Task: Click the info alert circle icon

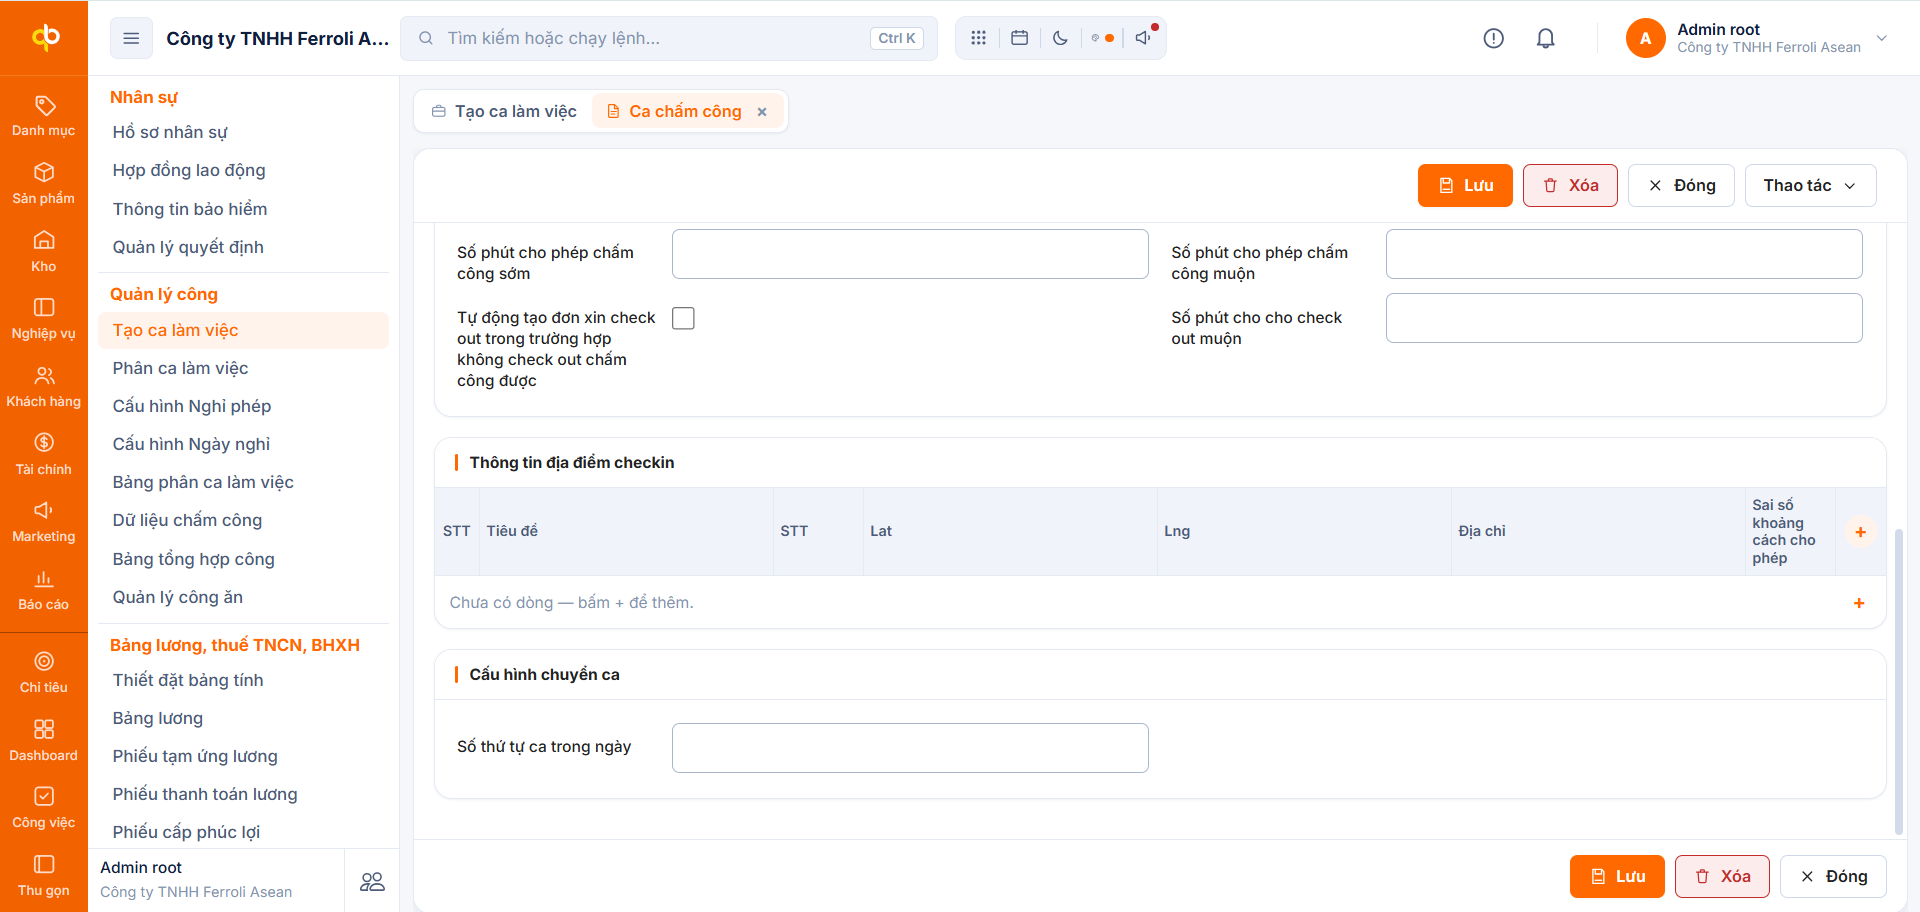Action: (1493, 38)
